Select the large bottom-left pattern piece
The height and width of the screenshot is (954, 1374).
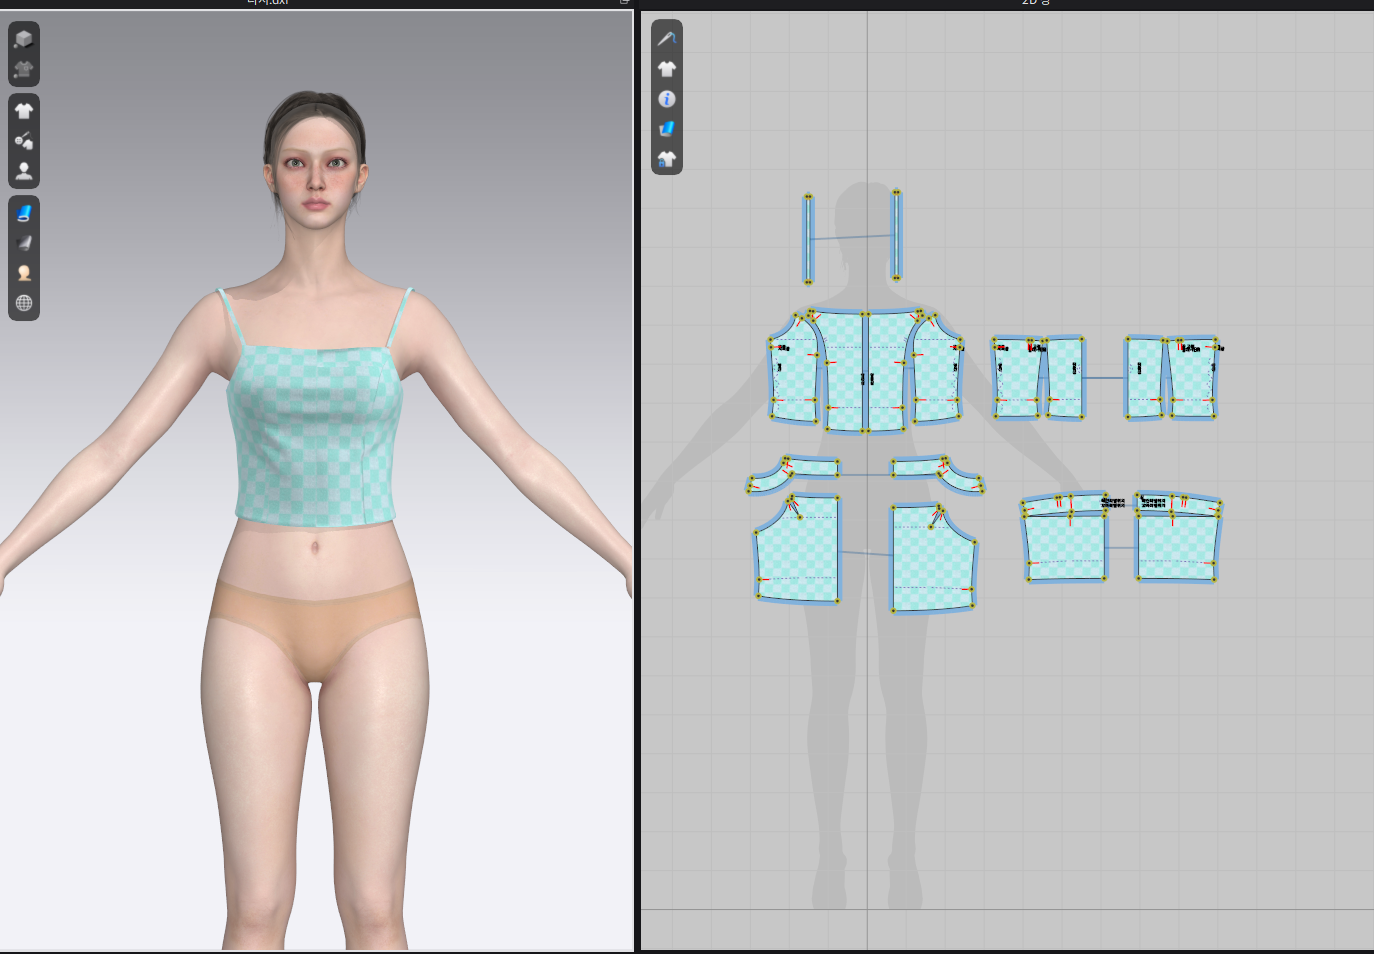click(799, 552)
